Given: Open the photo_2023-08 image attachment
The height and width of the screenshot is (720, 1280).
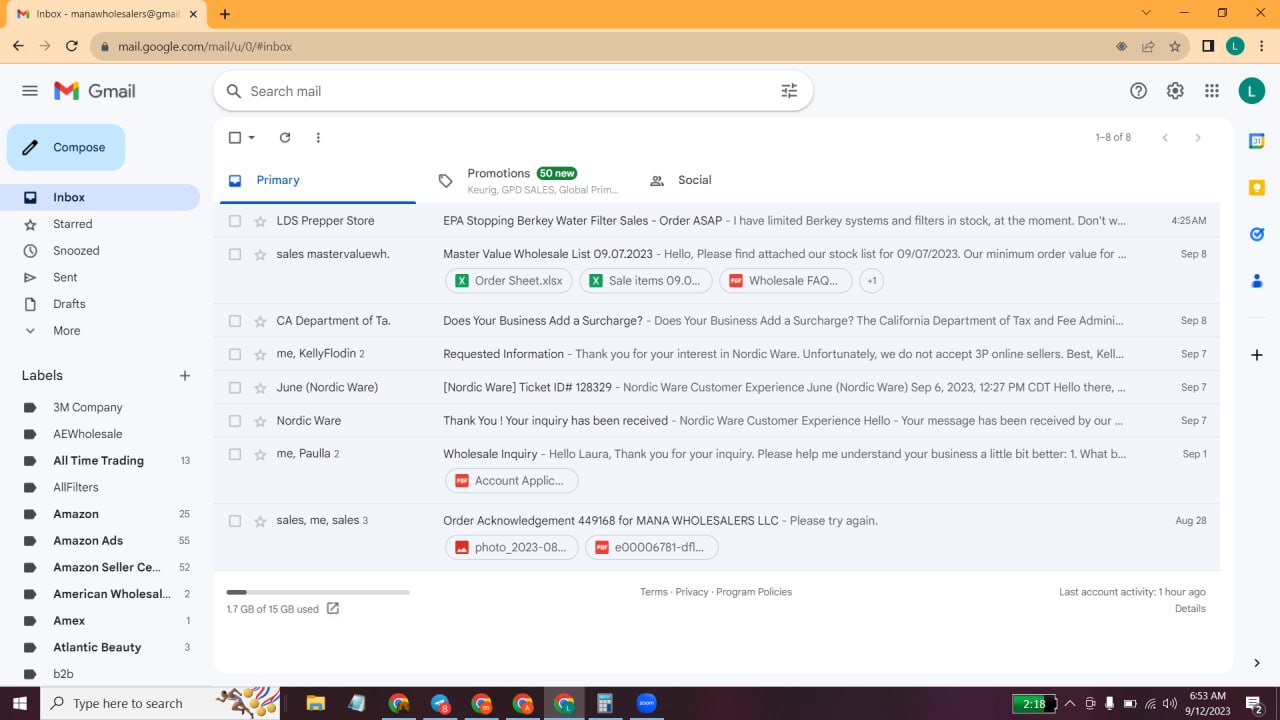Looking at the screenshot, I should (512, 547).
